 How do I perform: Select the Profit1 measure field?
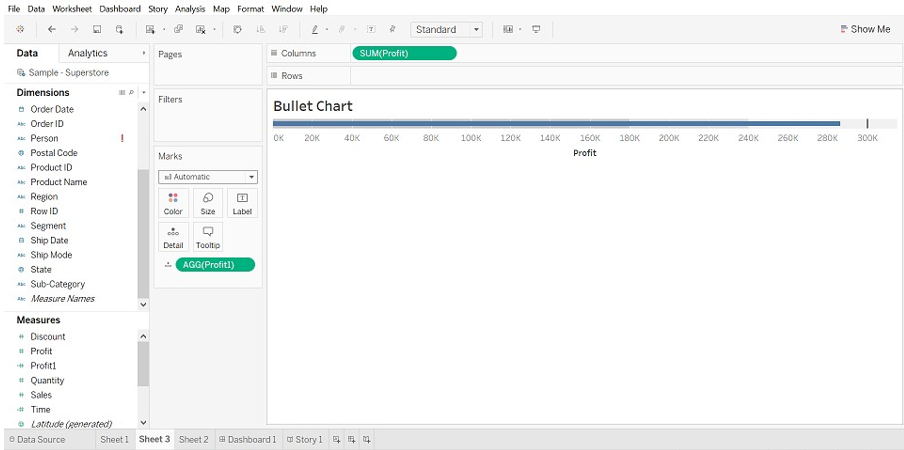pyautogui.click(x=43, y=366)
